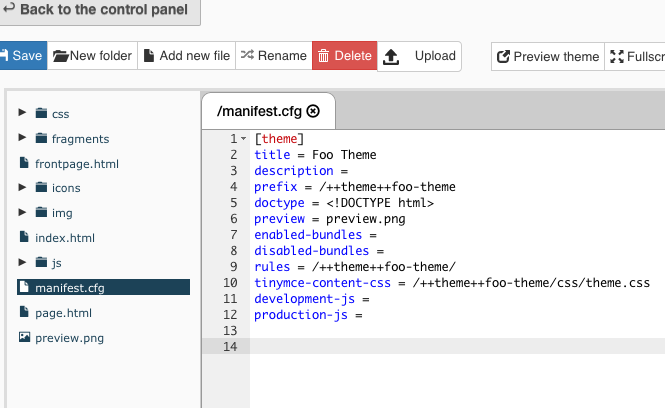
Task: Click the folder icon beside icons
Action: (41, 187)
